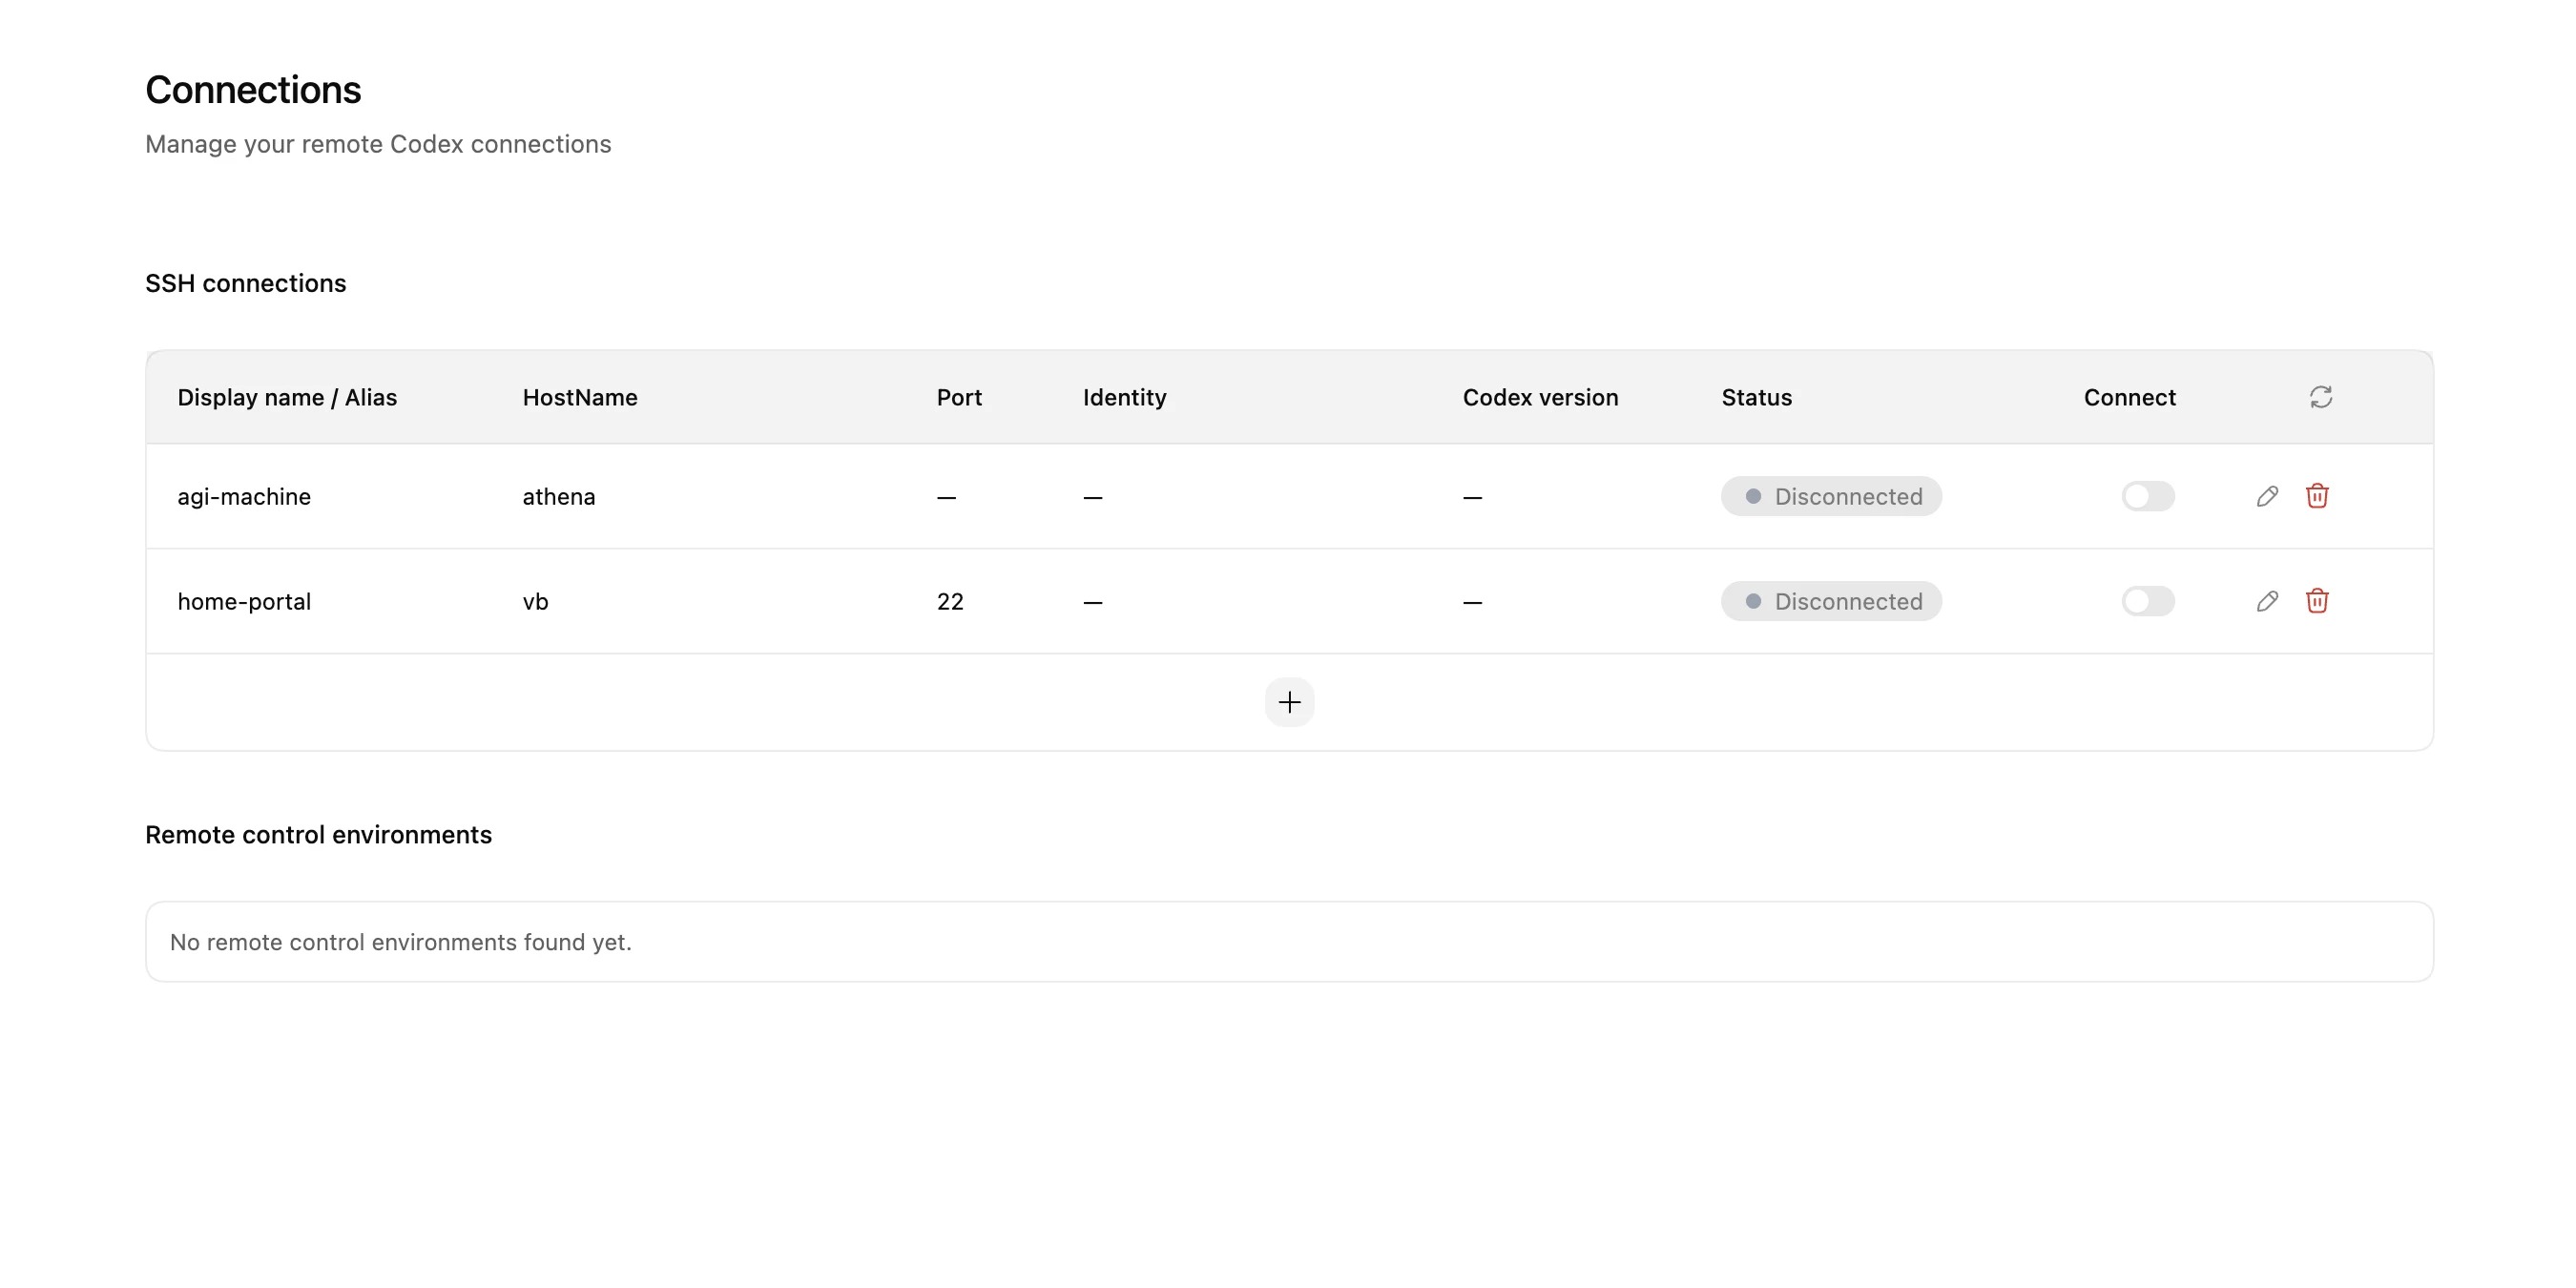Viewport: 2576px width, 1288px height.
Task: Click the home-portal alias cell
Action: (x=244, y=602)
